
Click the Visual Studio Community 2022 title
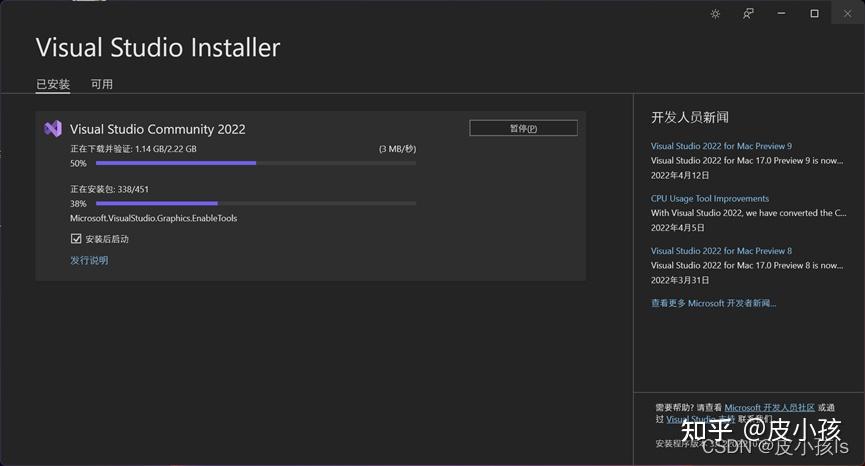tap(157, 129)
